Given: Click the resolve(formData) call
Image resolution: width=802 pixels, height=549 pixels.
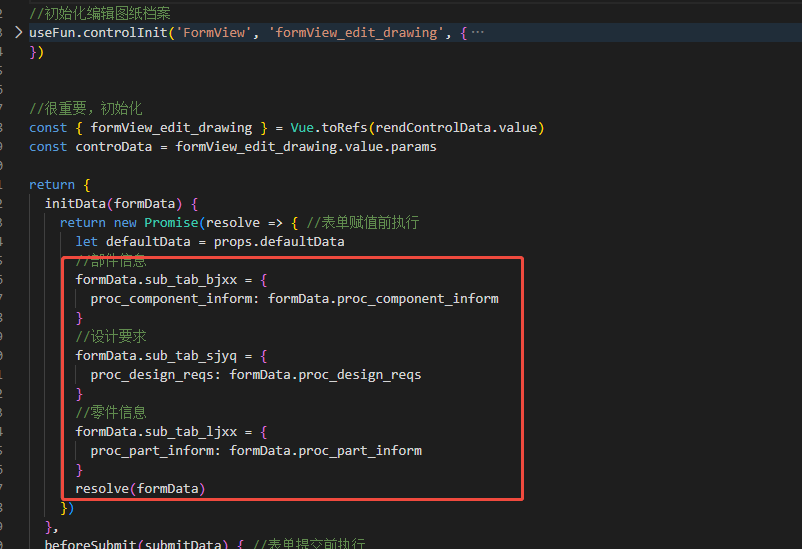Looking at the screenshot, I should click(x=139, y=489).
